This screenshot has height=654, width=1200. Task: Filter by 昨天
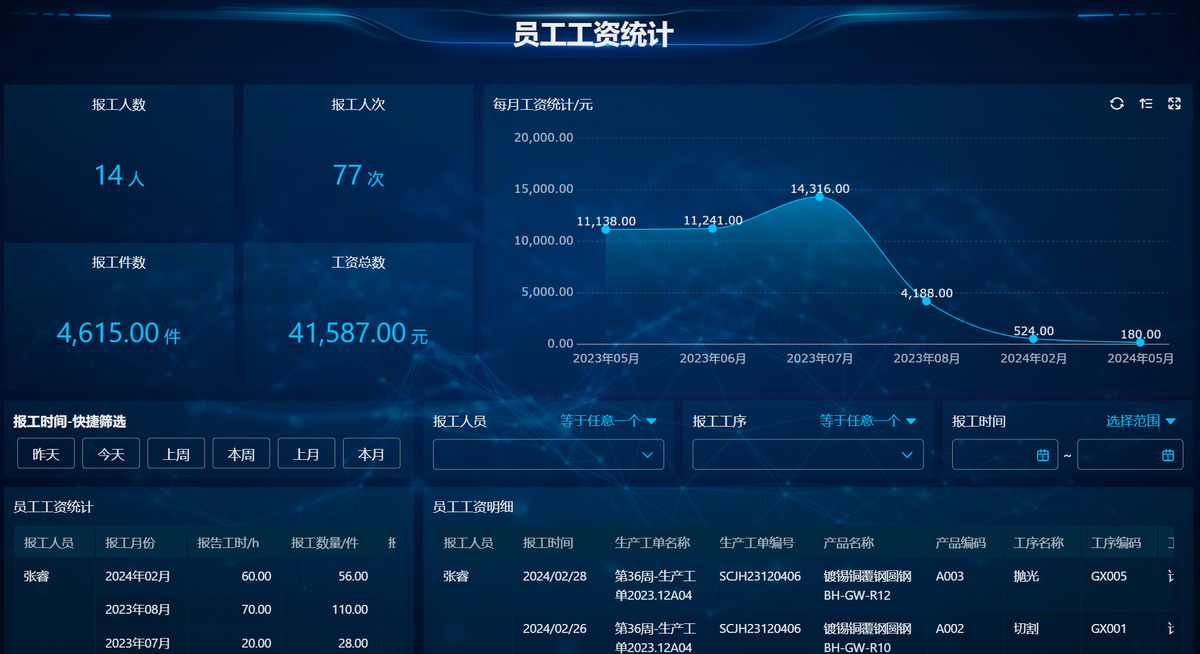(46, 454)
